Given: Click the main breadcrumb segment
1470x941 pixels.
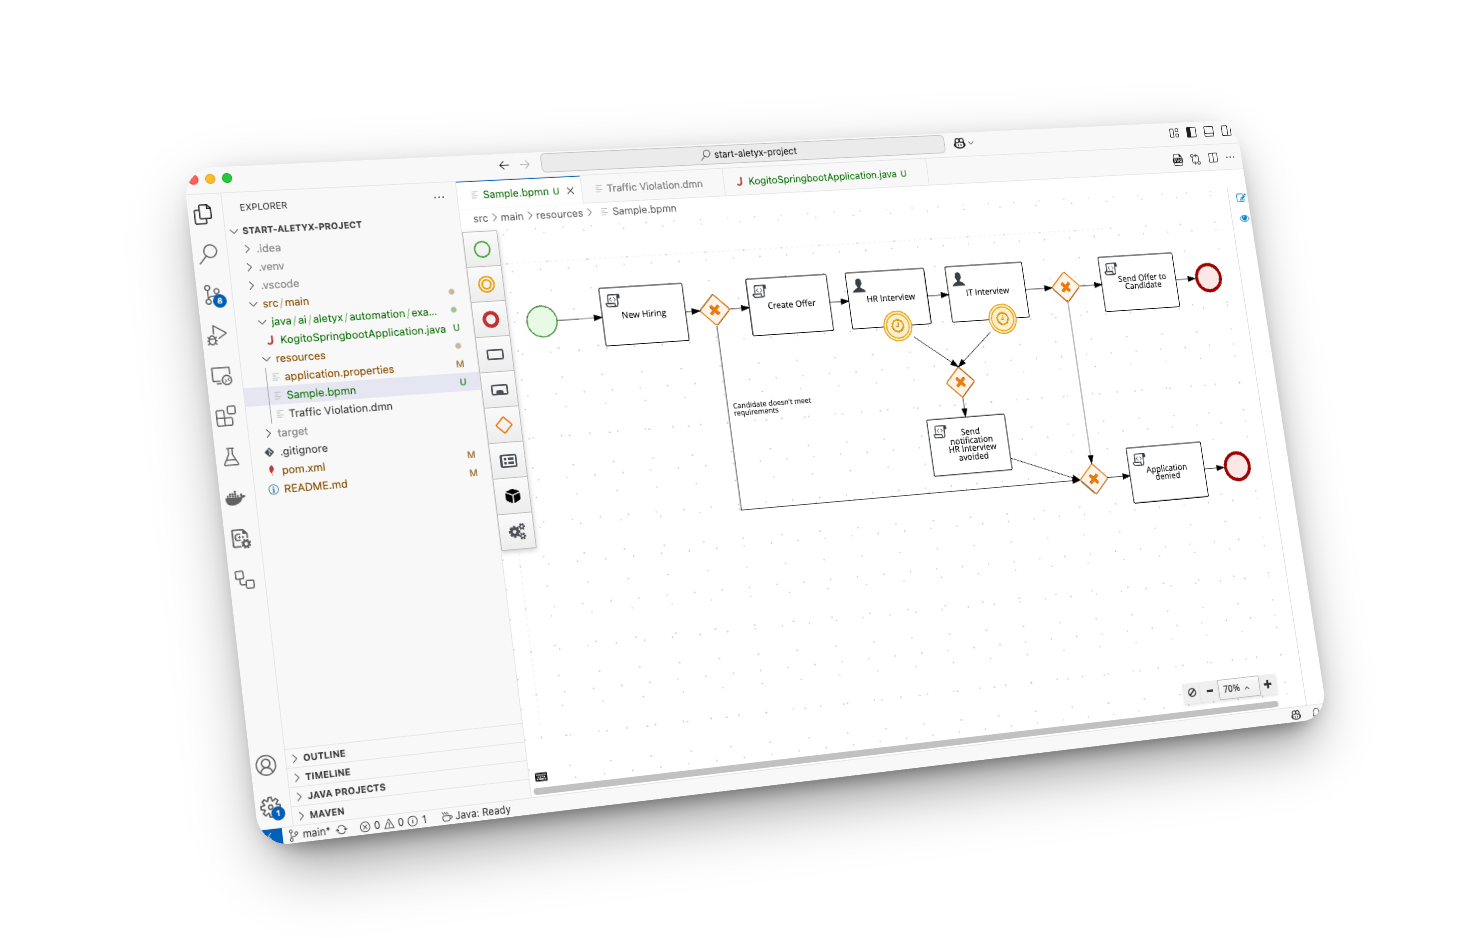Looking at the screenshot, I should pyautogui.click(x=512, y=216).
